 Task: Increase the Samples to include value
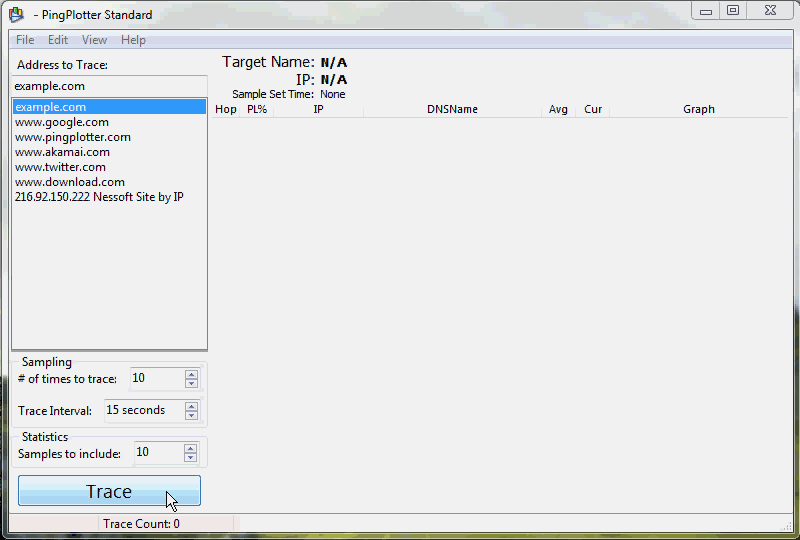click(190, 448)
